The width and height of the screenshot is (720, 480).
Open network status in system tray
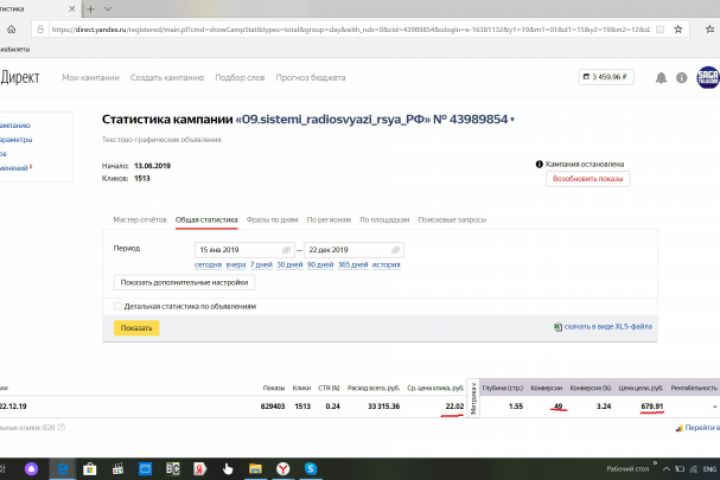[x=694, y=469]
